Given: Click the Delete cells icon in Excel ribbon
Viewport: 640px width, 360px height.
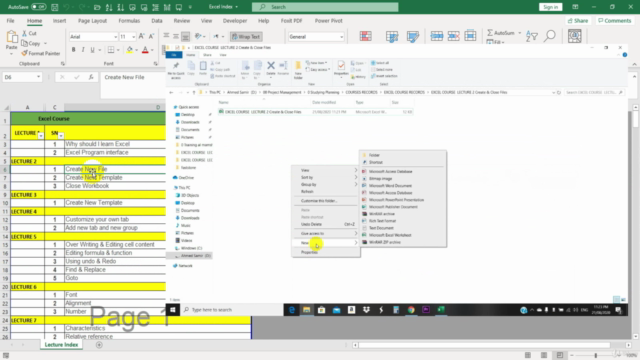Looking at the screenshot, I should [x=453, y=36].
